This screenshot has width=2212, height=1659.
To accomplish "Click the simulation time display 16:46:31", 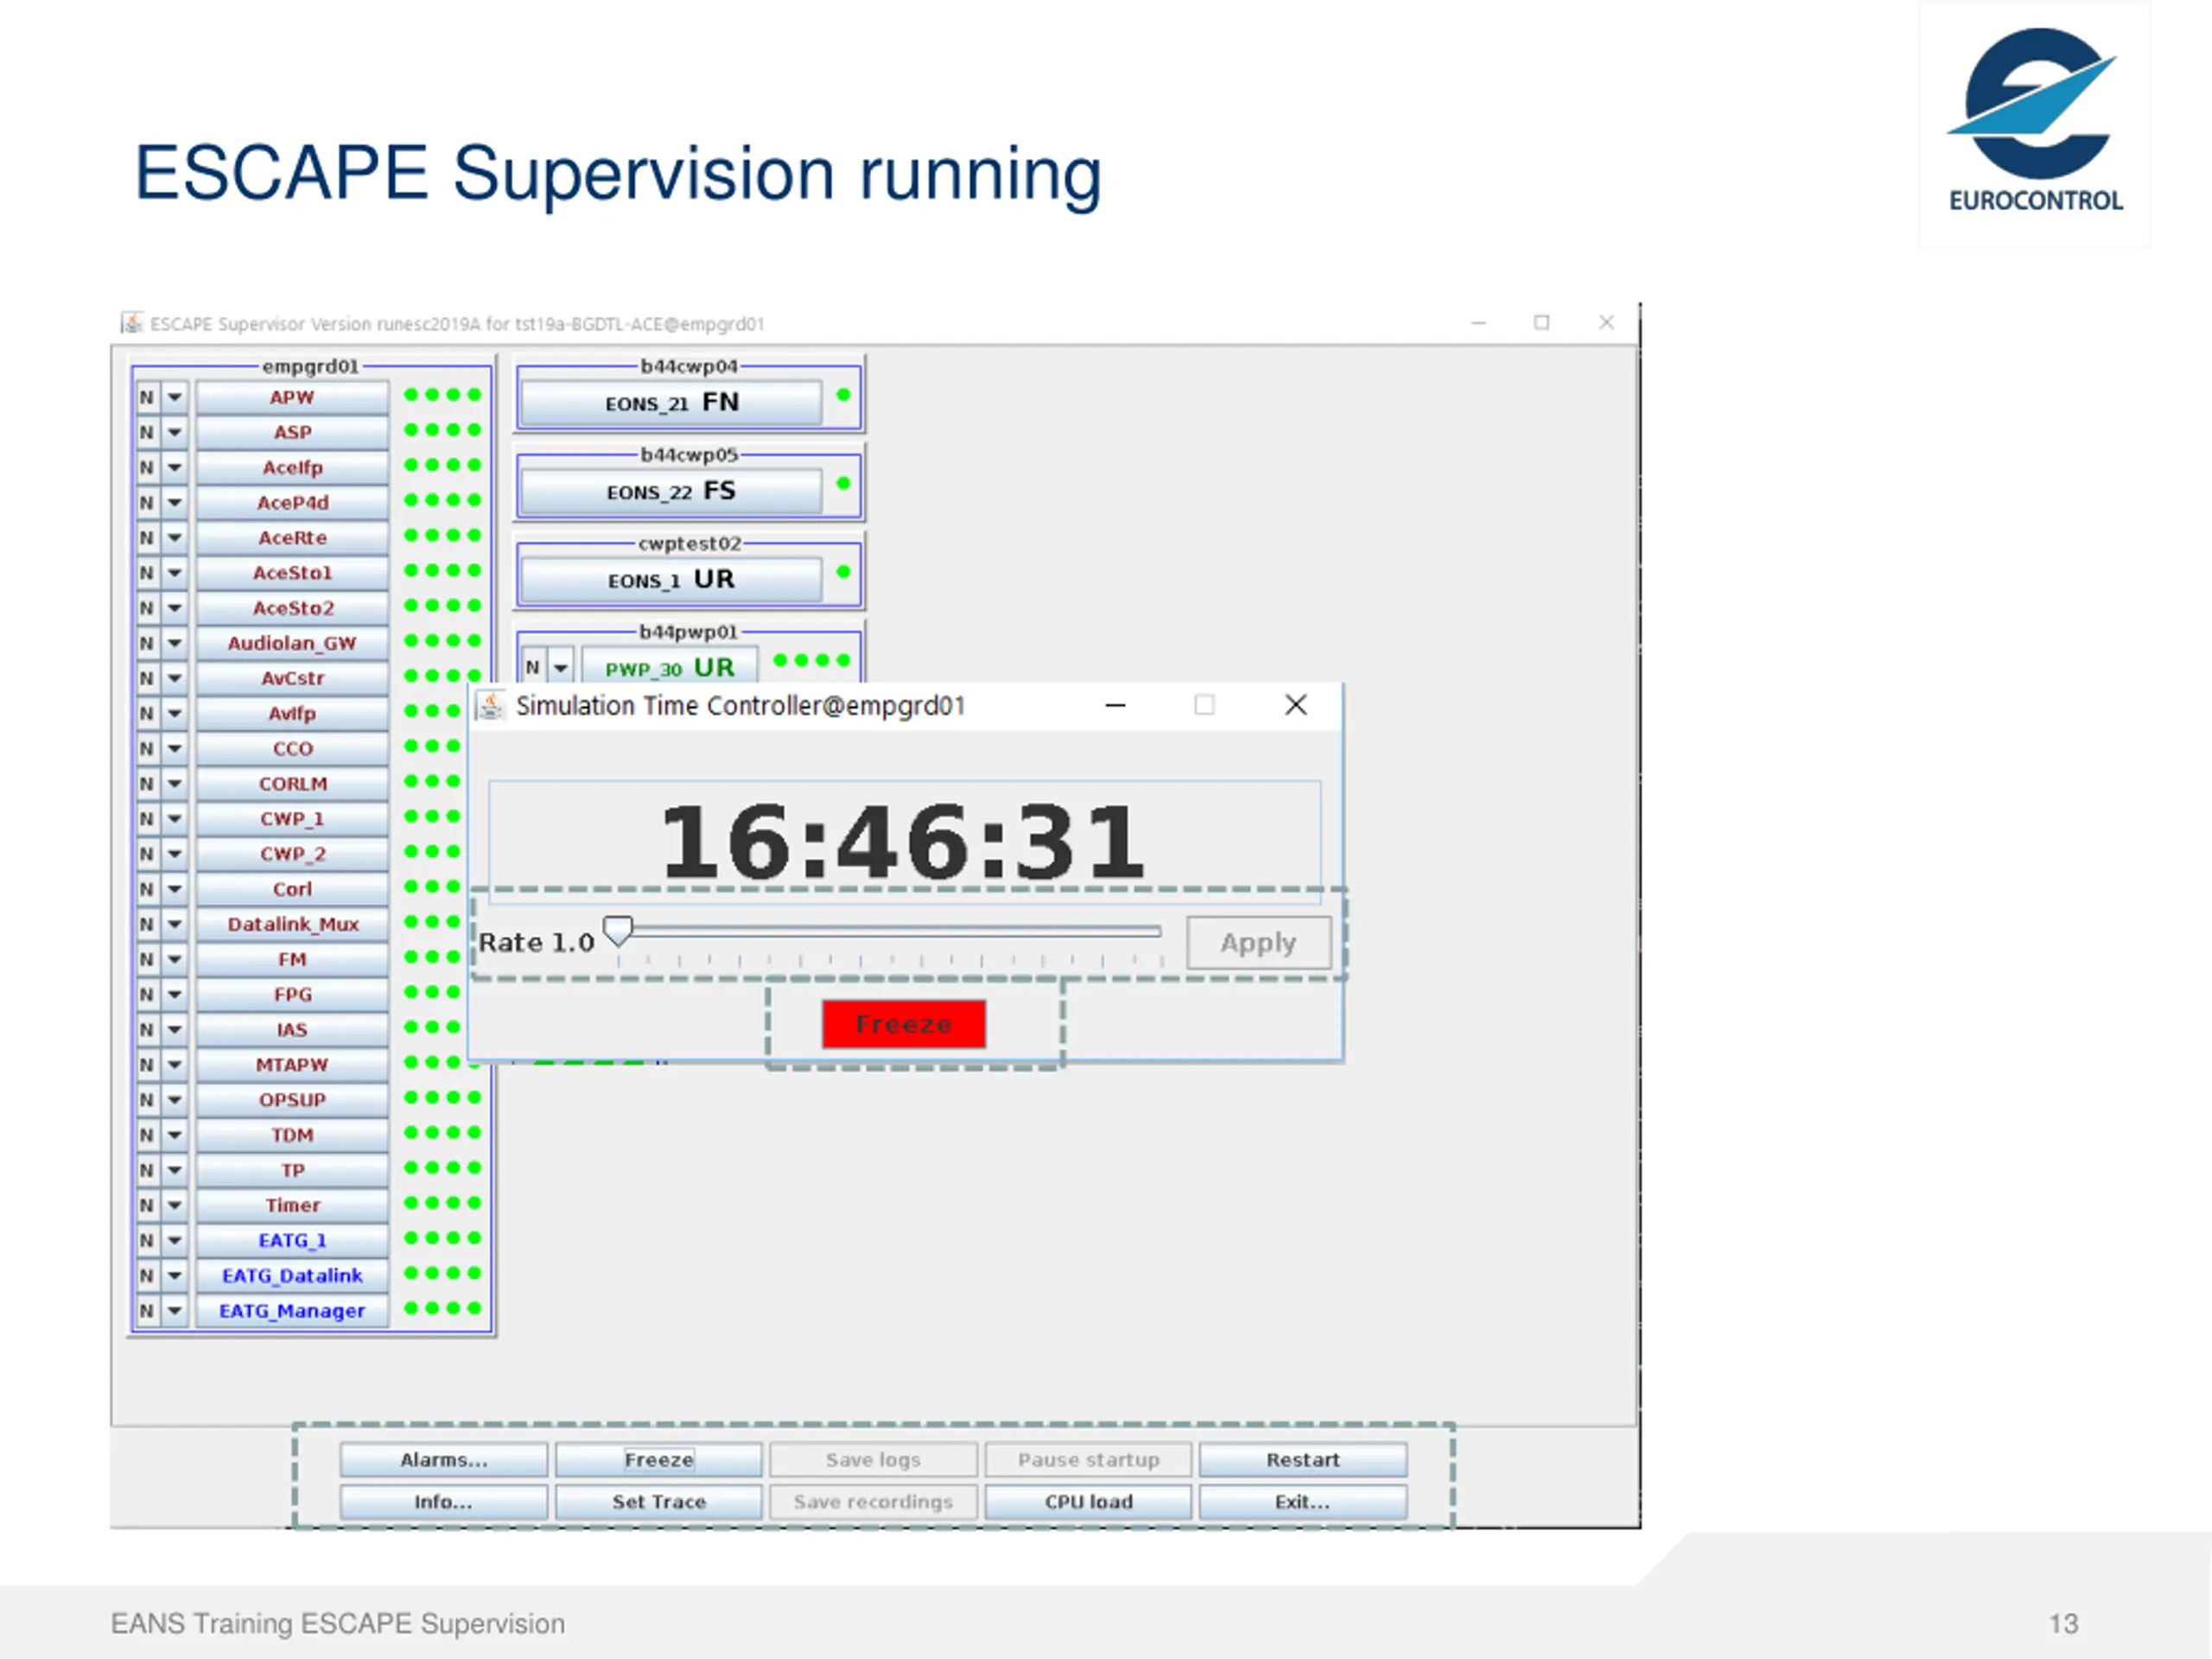I will coord(903,842).
